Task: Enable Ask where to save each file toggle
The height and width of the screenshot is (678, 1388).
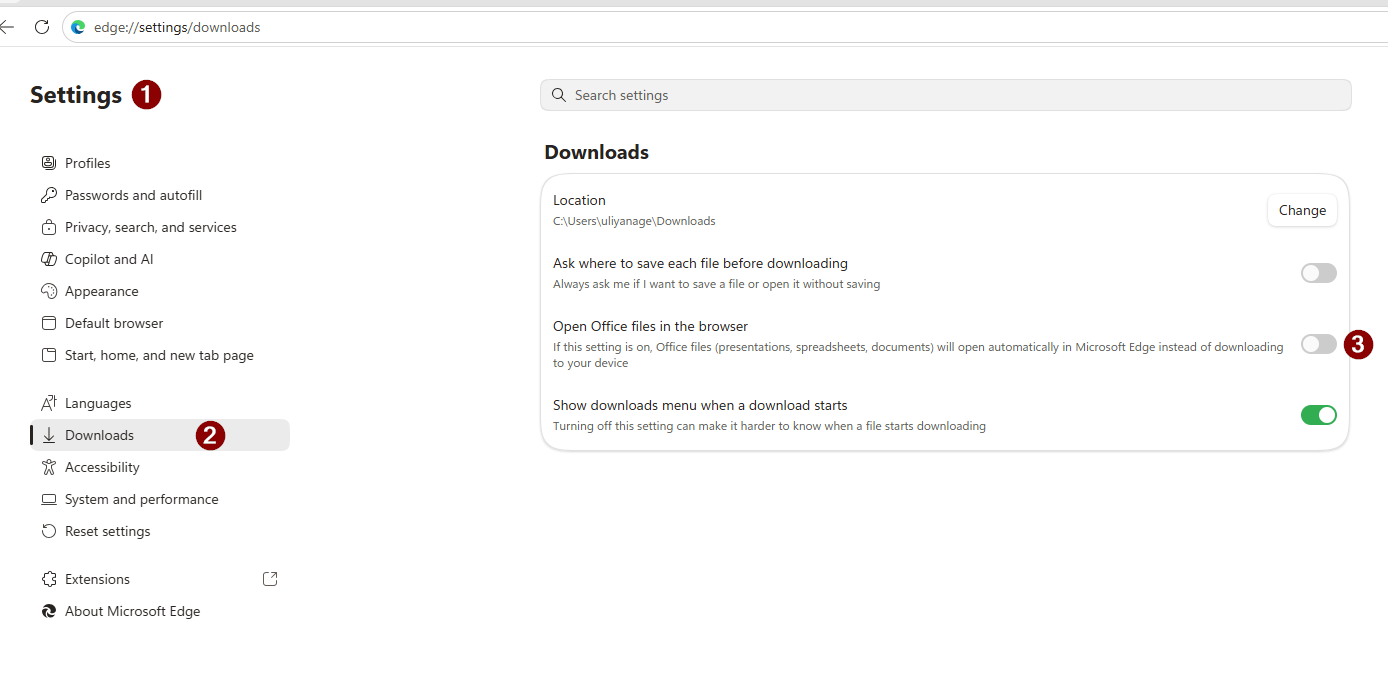Action: tap(1318, 273)
